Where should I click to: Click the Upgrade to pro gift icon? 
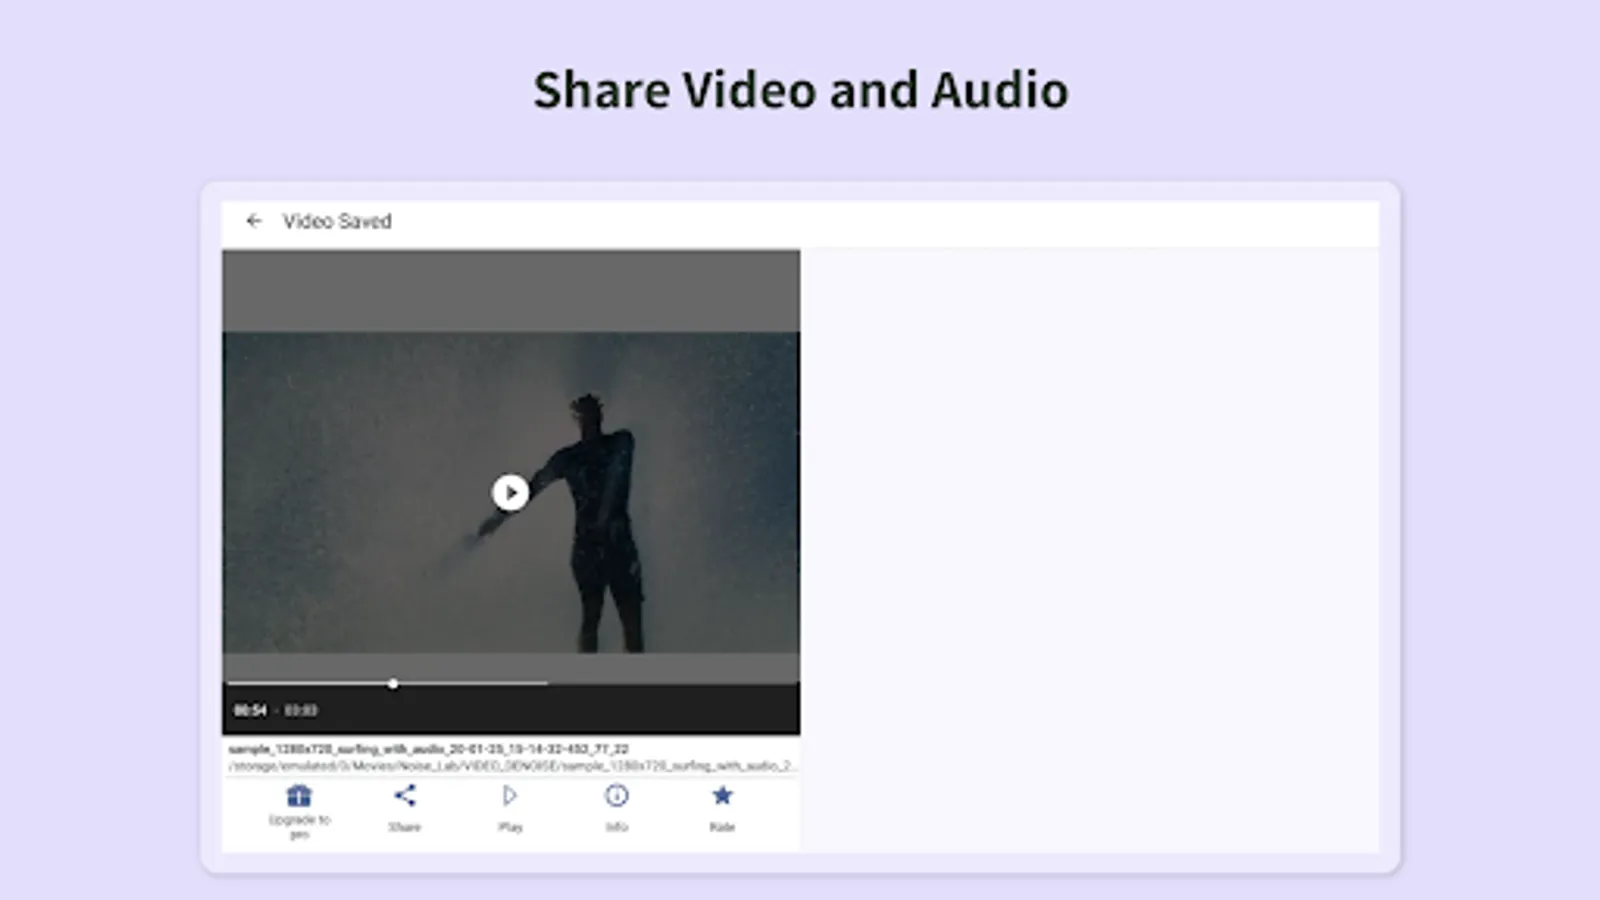coord(299,796)
